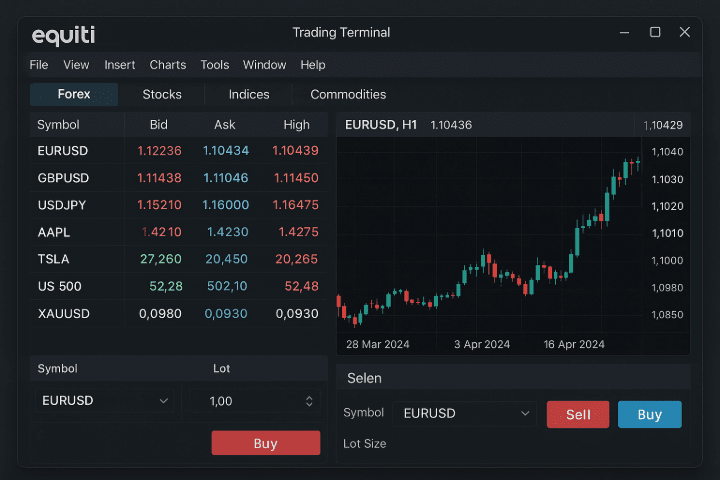
Task: Click the 1,10429 current price label
Action: pos(663,125)
